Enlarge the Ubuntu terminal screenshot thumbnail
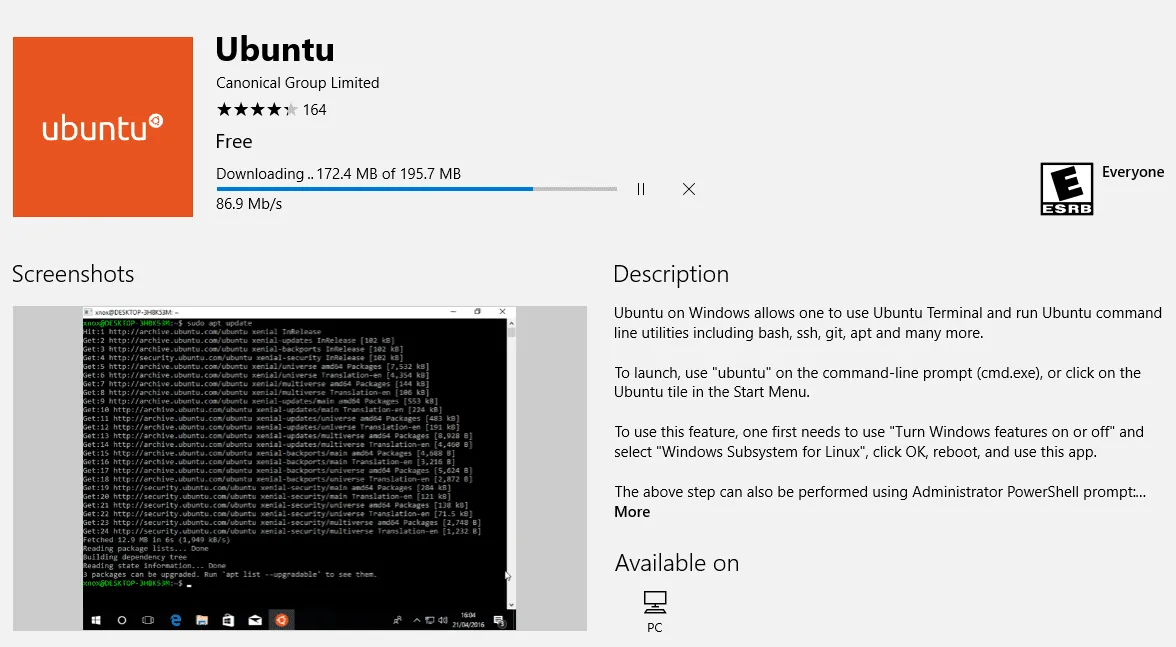 pyautogui.click(x=299, y=466)
